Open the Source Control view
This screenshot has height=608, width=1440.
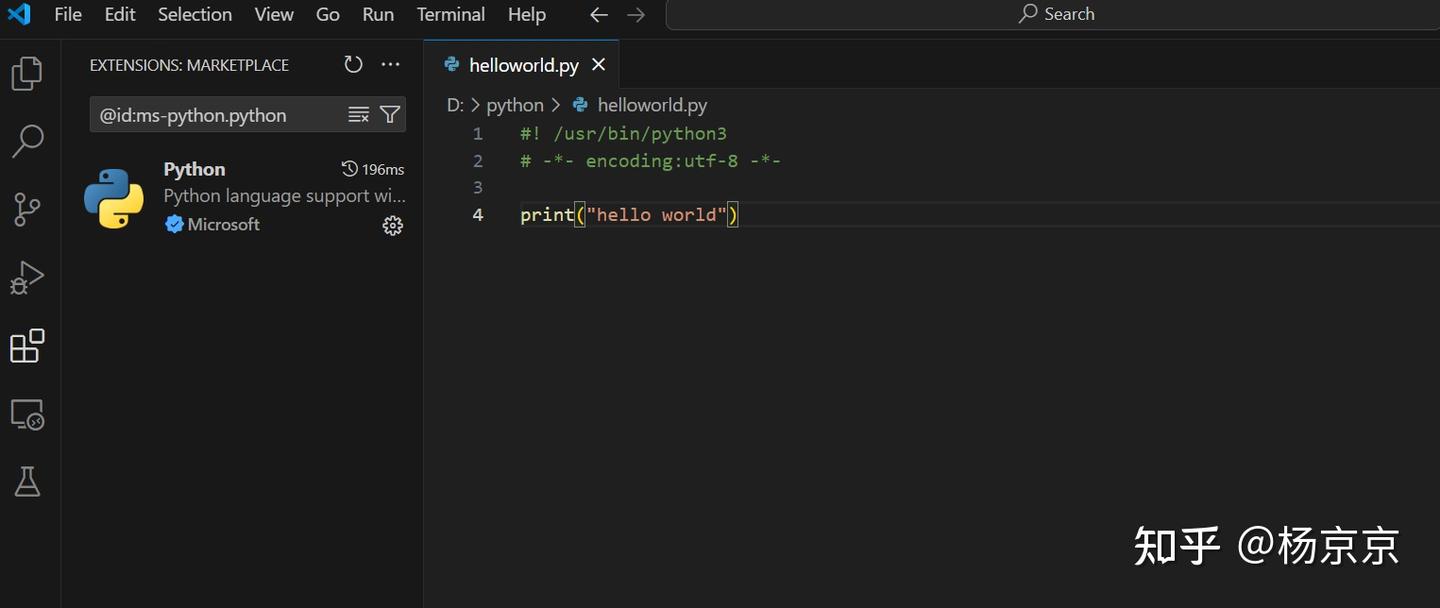point(27,209)
